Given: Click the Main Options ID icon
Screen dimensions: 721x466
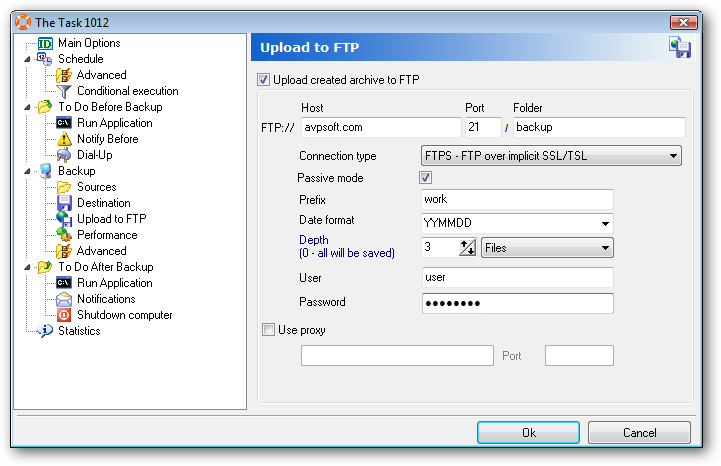Looking at the screenshot, I should [x=45, y=43].
